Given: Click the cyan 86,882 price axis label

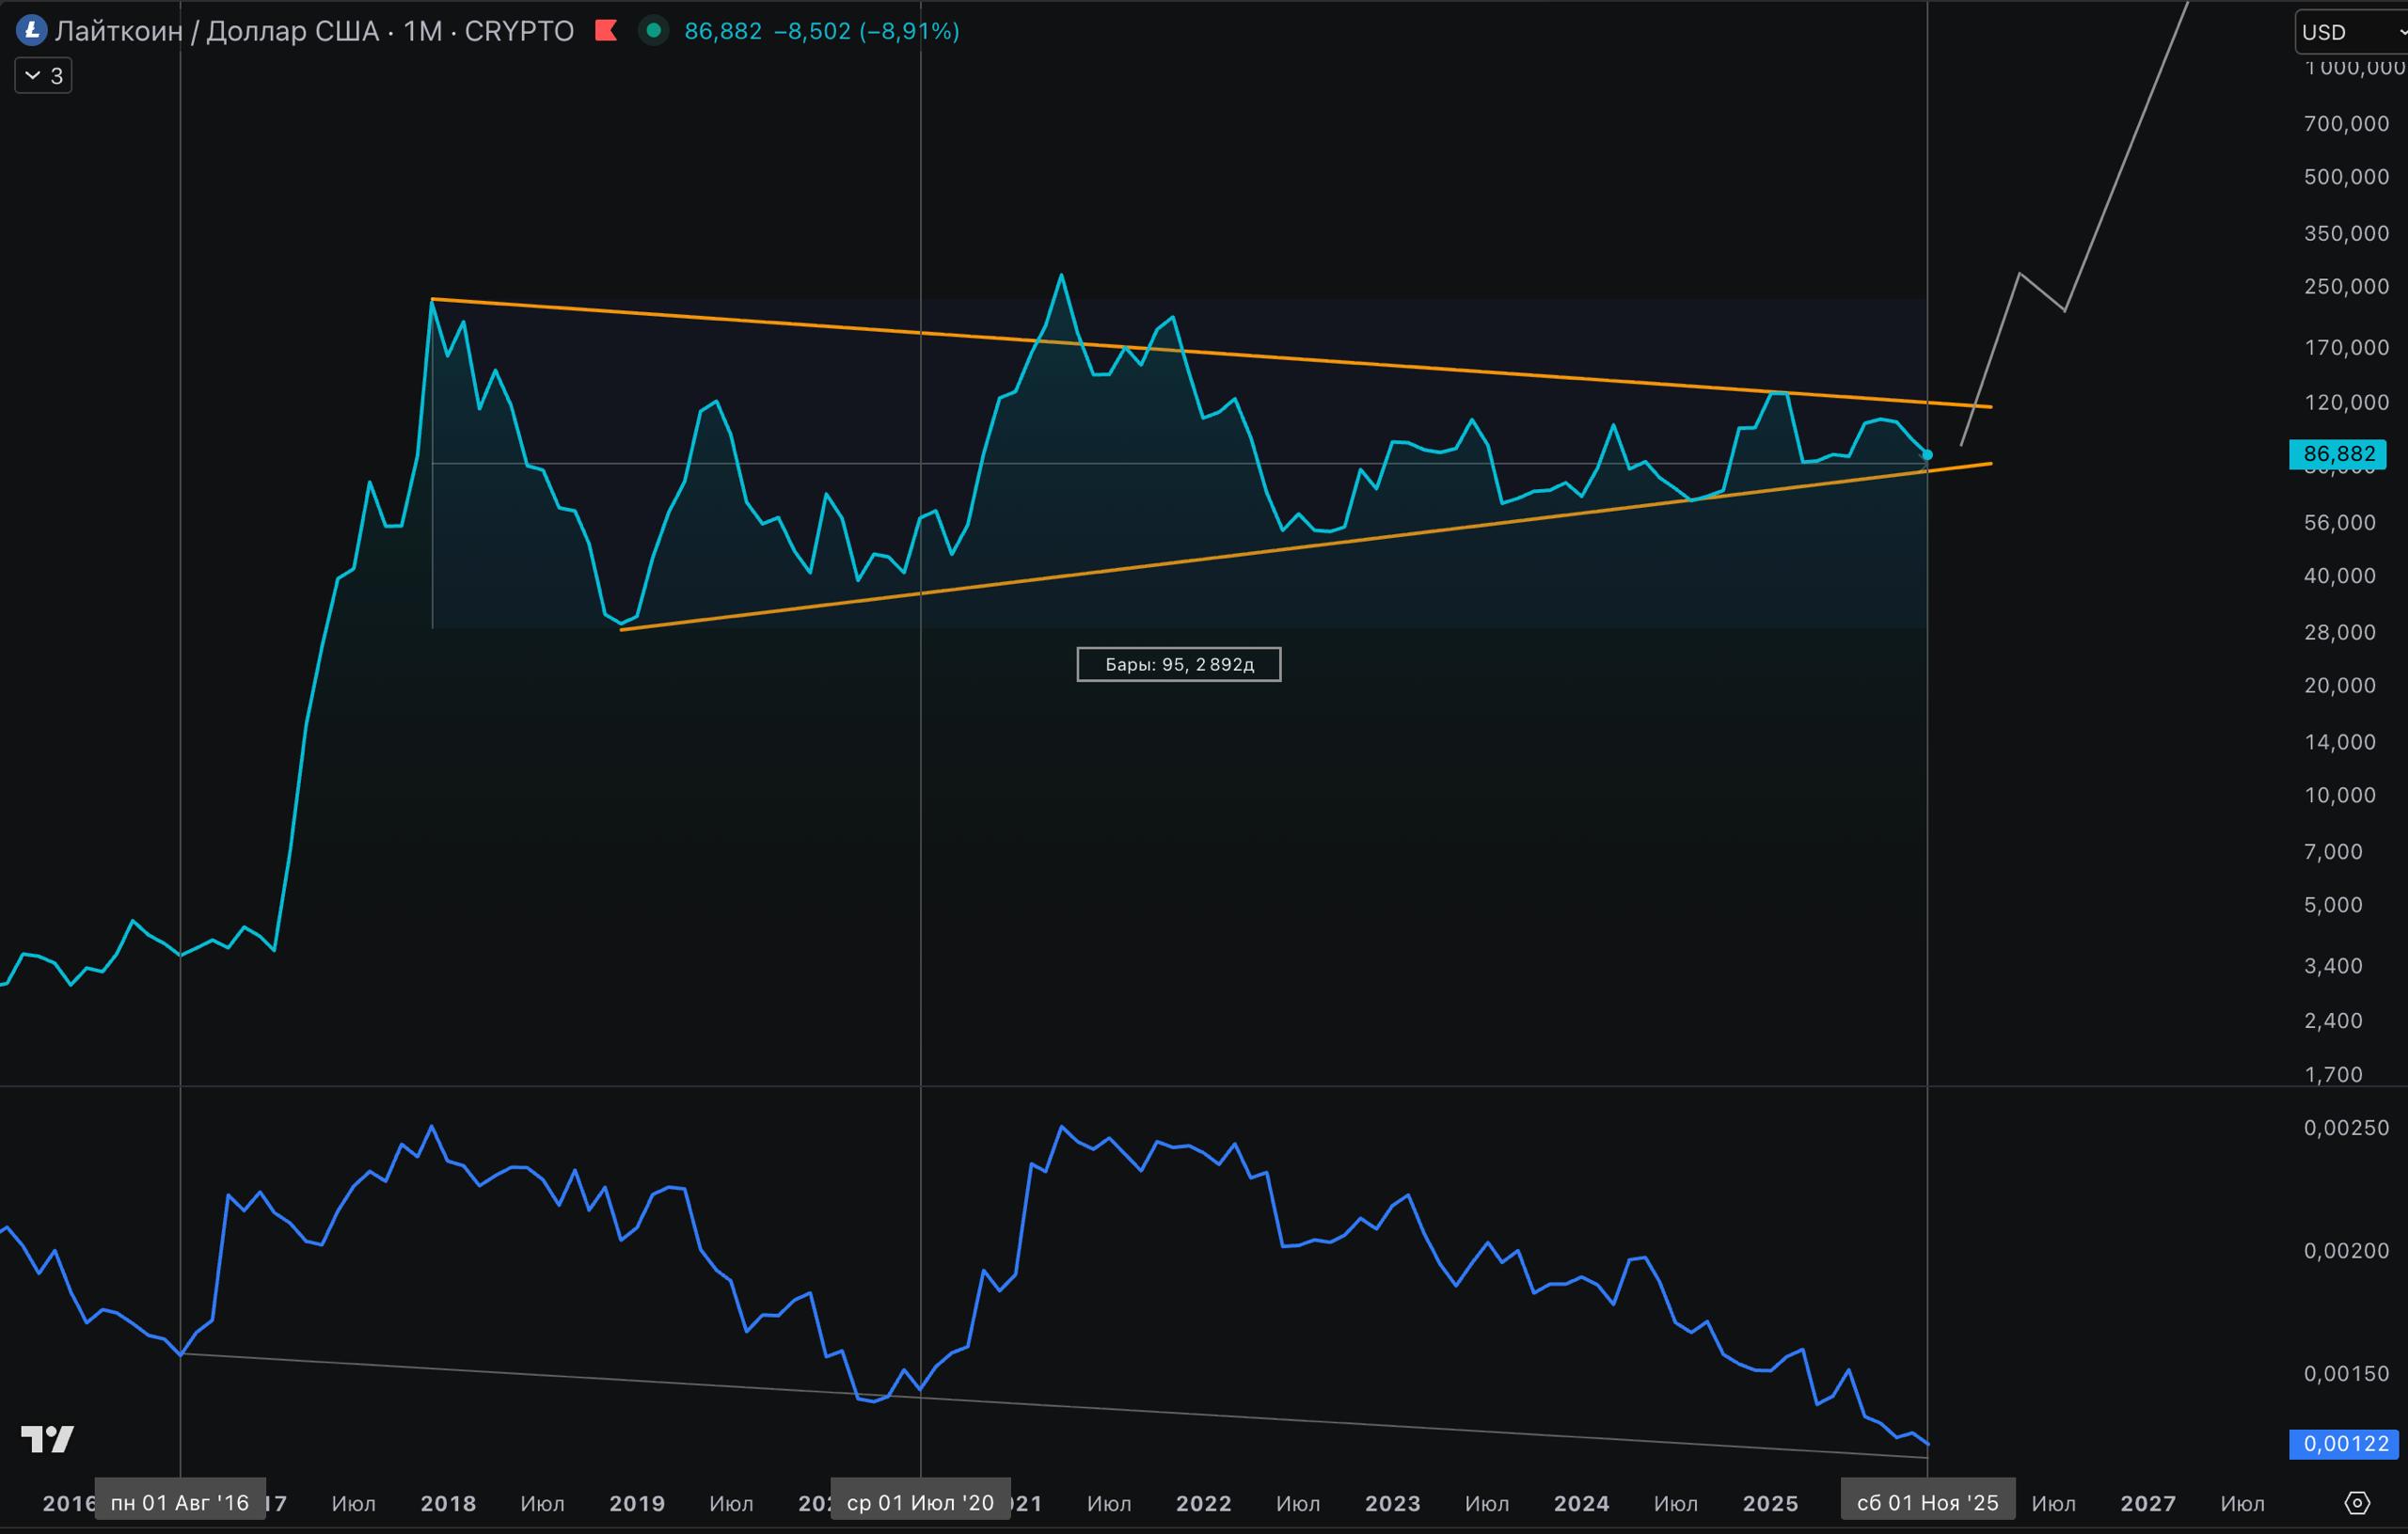Looking at the screenshot, I should pyautogui.click(x=2337, y=454).
